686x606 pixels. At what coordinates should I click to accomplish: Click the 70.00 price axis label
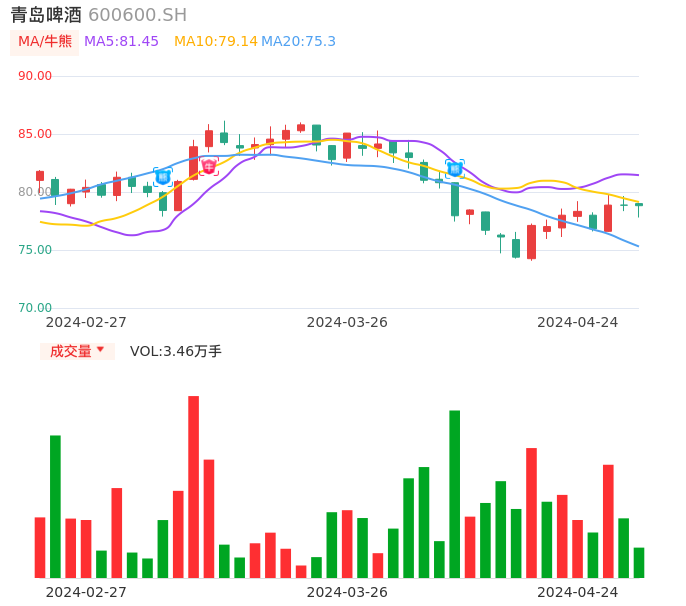[x=35, y=308]
